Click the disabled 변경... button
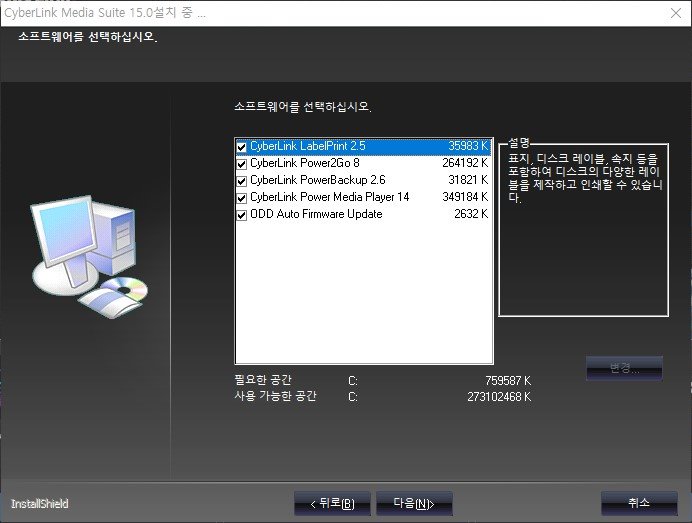This screenshot has height=523, width=692. [624, 368]
